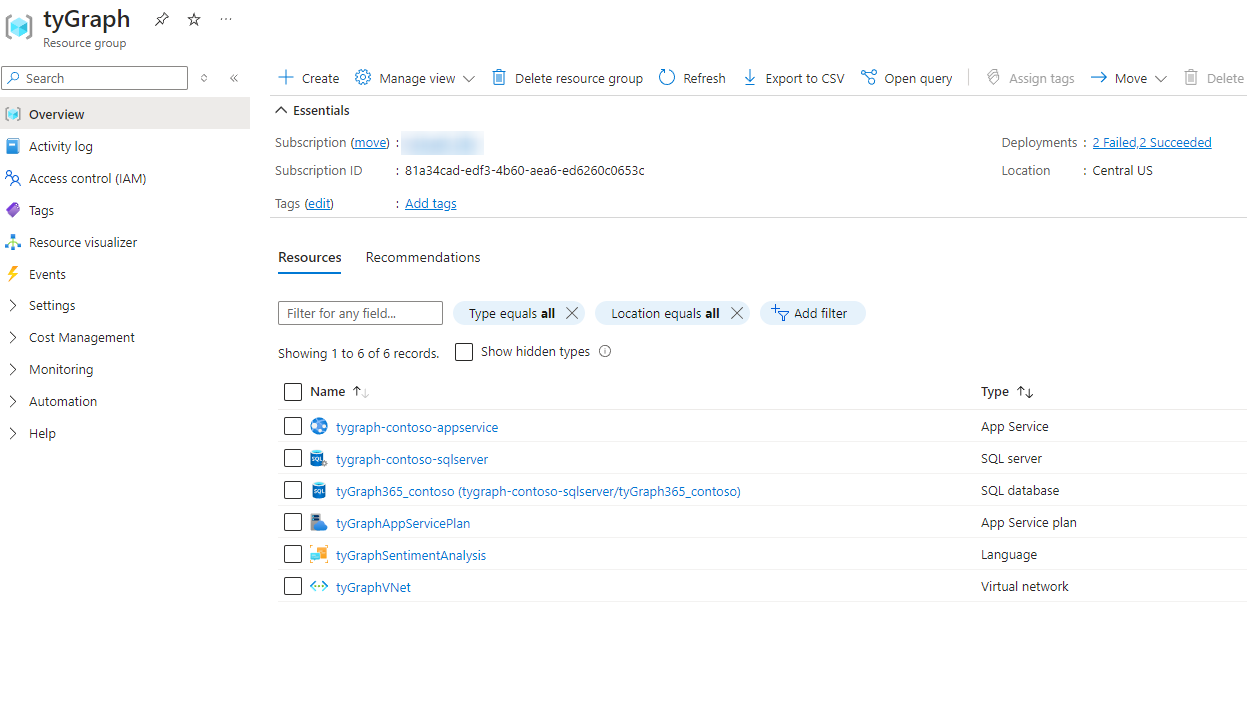Click the Delete toolbar item at far right
1247x715 pixels.
click(x=1214, y=78)
